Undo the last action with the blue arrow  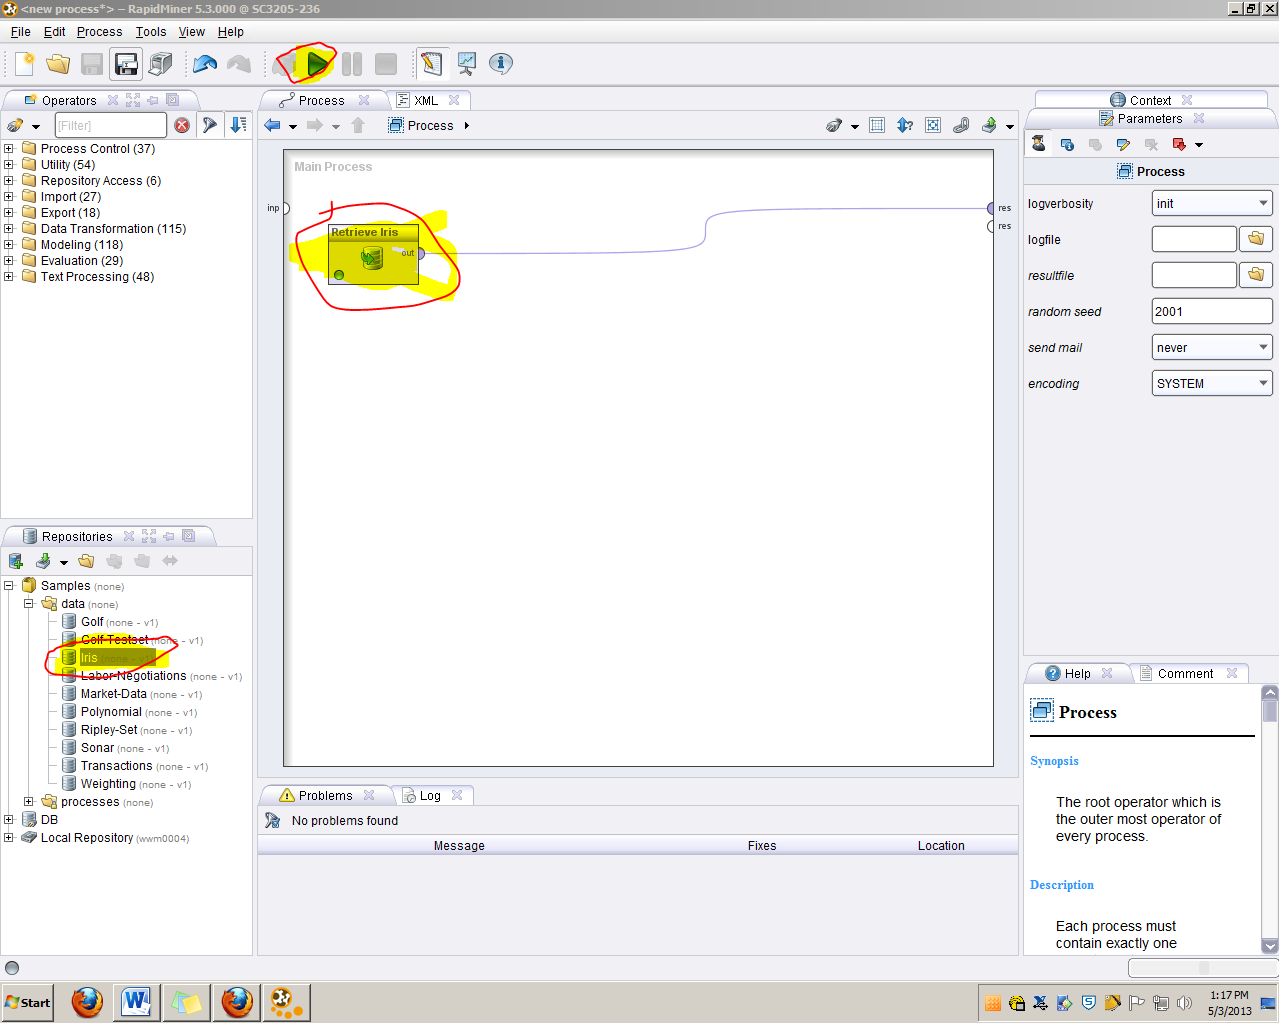coord(205,64)
